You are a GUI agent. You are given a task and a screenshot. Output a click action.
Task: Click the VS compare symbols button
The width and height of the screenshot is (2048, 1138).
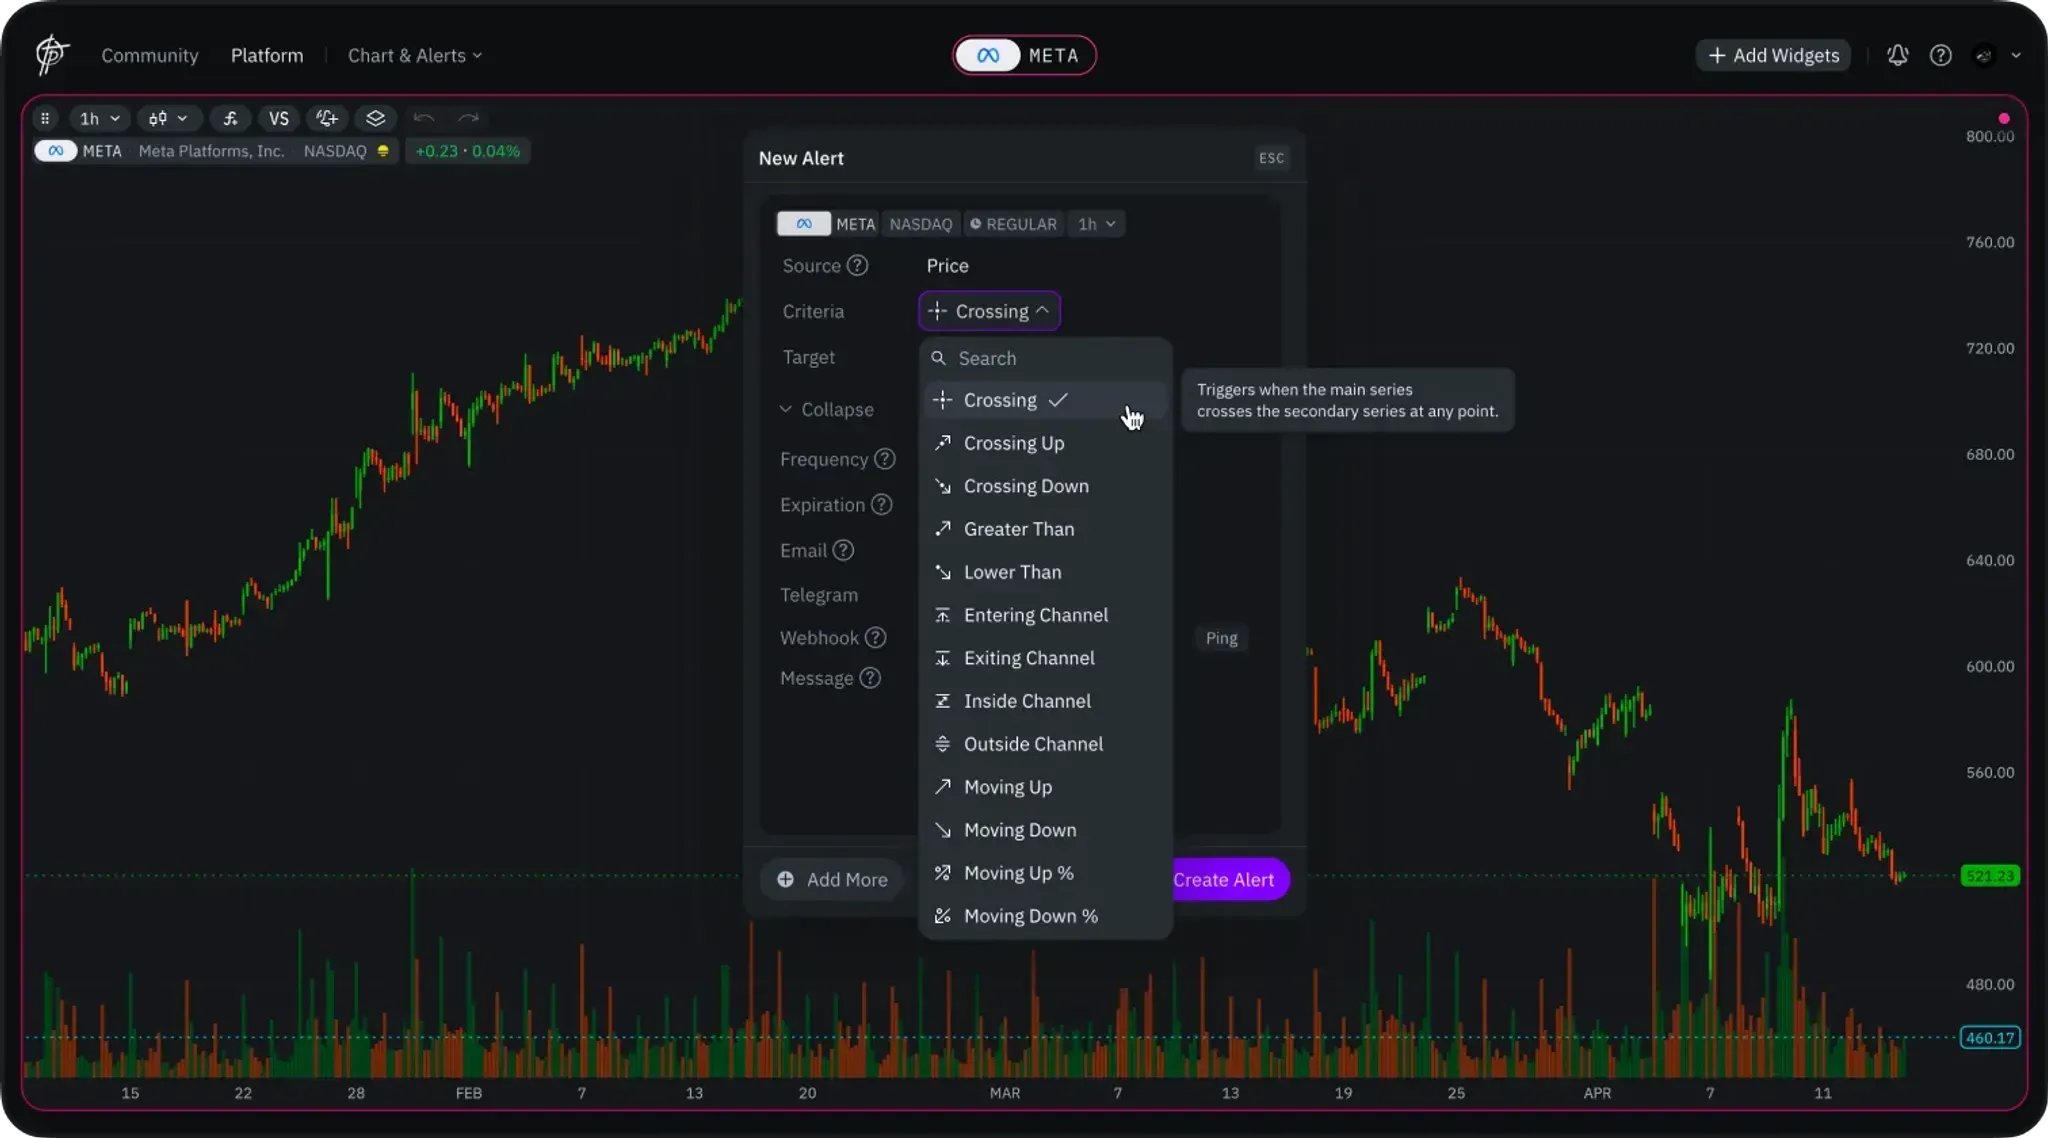(279, 118)
